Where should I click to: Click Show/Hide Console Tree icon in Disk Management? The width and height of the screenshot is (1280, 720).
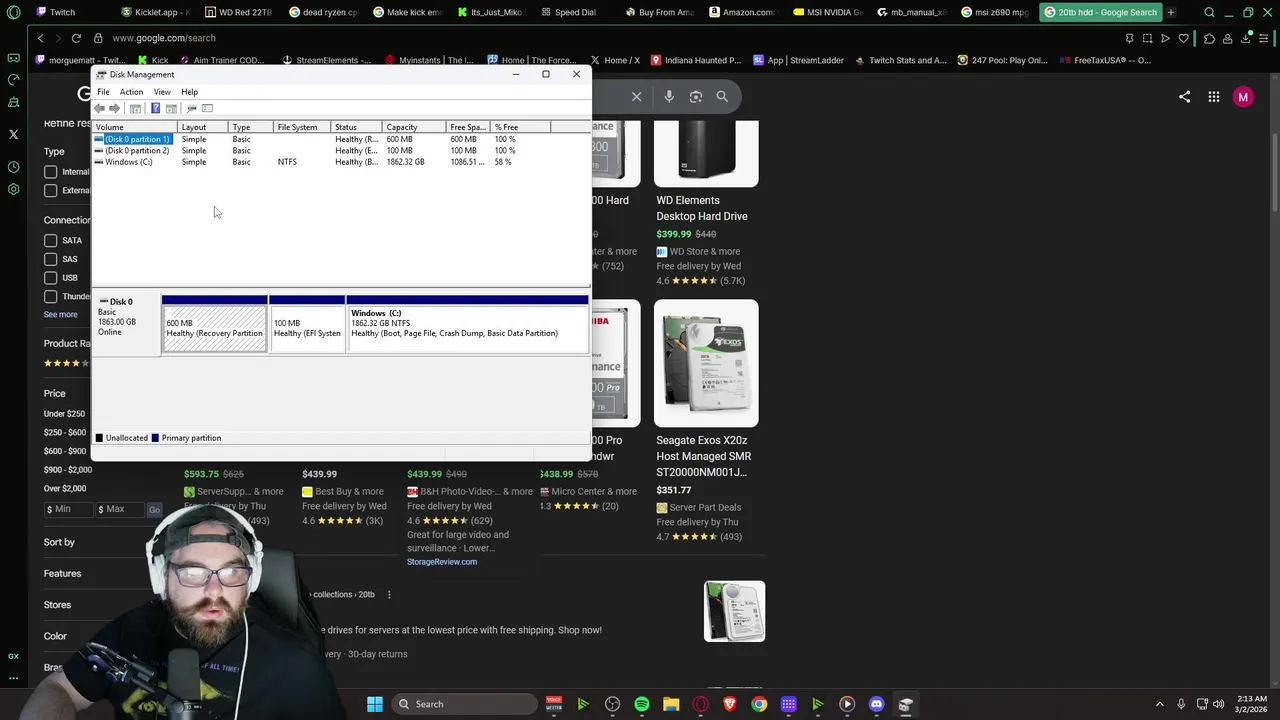pyautogui.click(x=135, y=108)
